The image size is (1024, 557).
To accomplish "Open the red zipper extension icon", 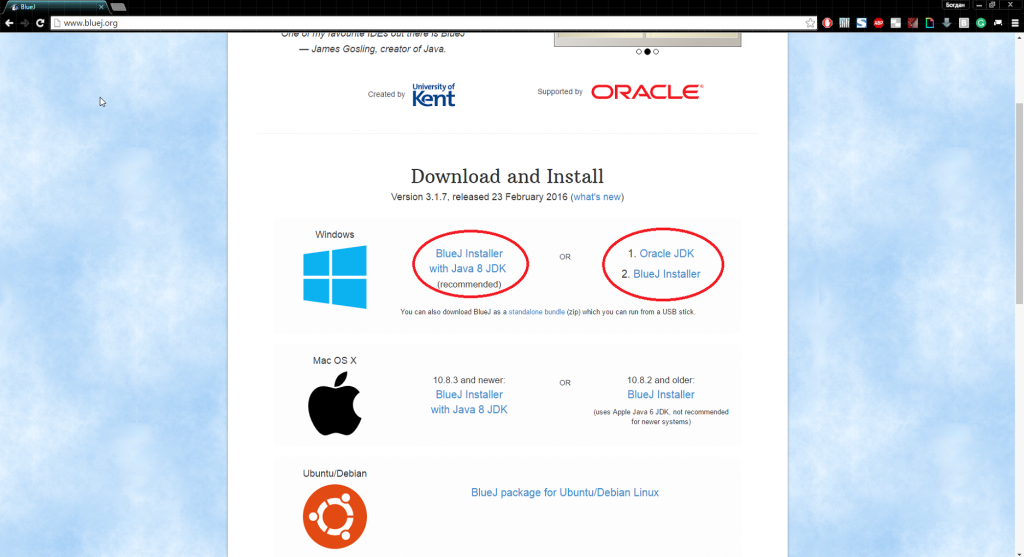I will (912, 23).
